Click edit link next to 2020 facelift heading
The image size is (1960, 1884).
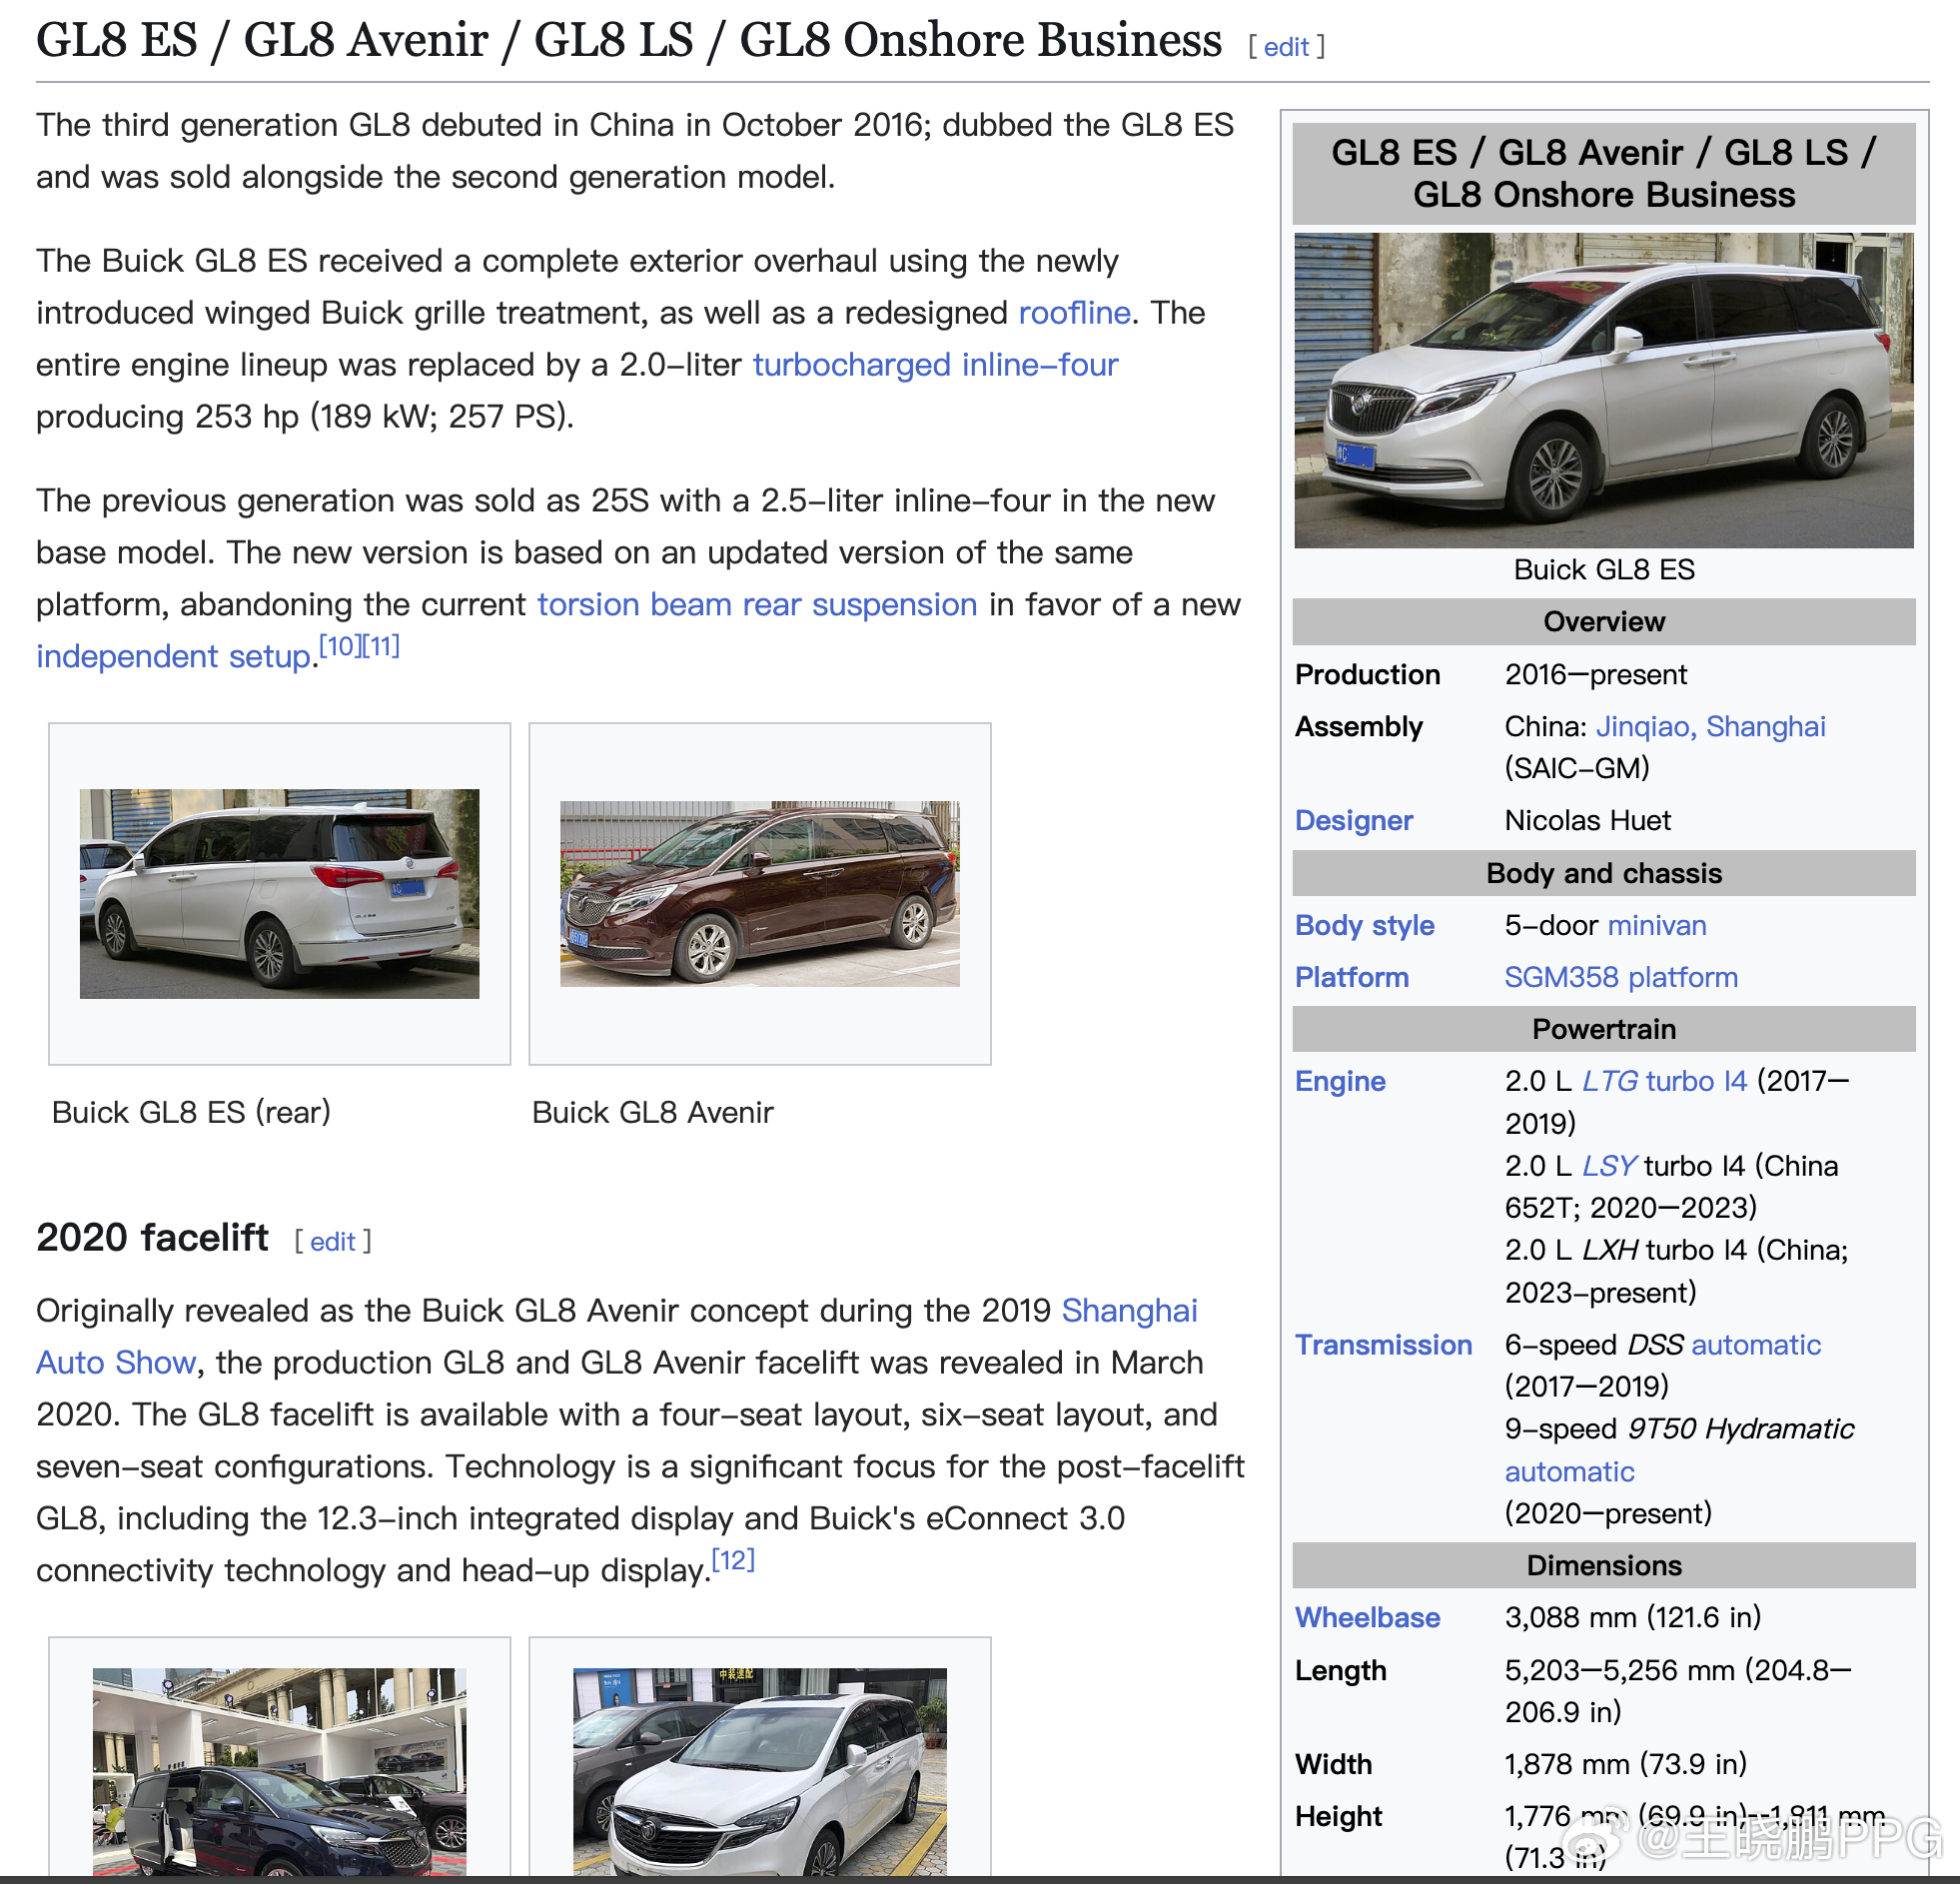(332, 1242)
